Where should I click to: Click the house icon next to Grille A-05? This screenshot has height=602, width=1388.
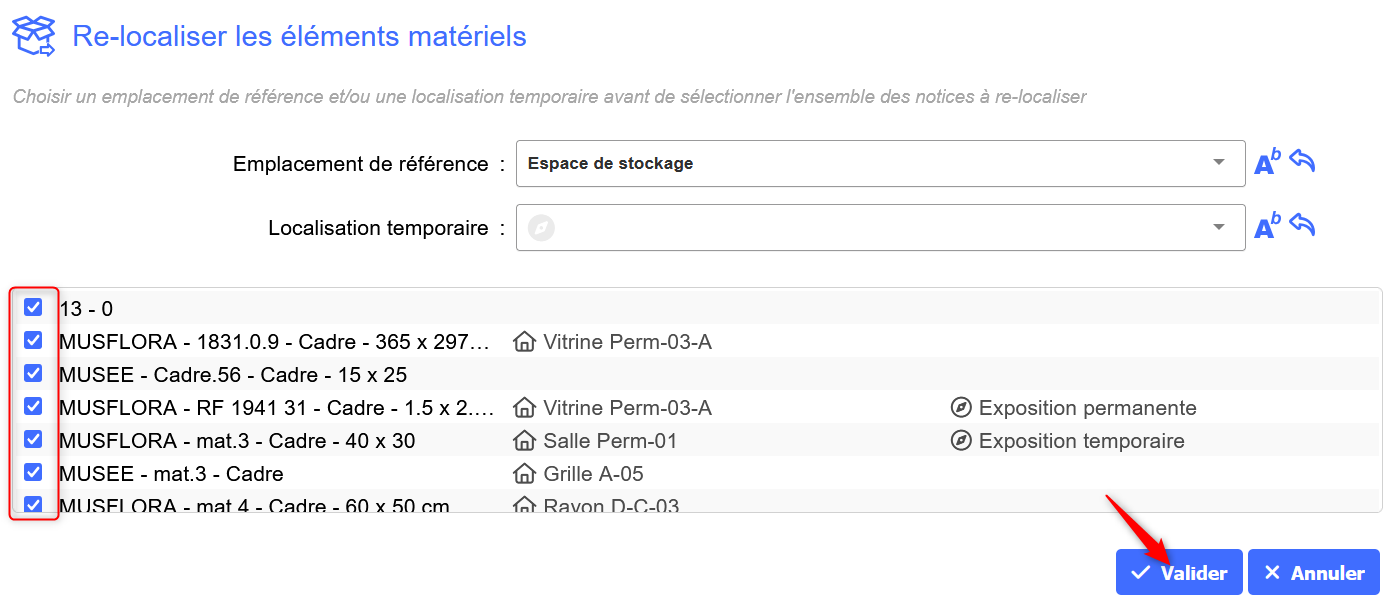pyautogui.click(x=524, y=474)
